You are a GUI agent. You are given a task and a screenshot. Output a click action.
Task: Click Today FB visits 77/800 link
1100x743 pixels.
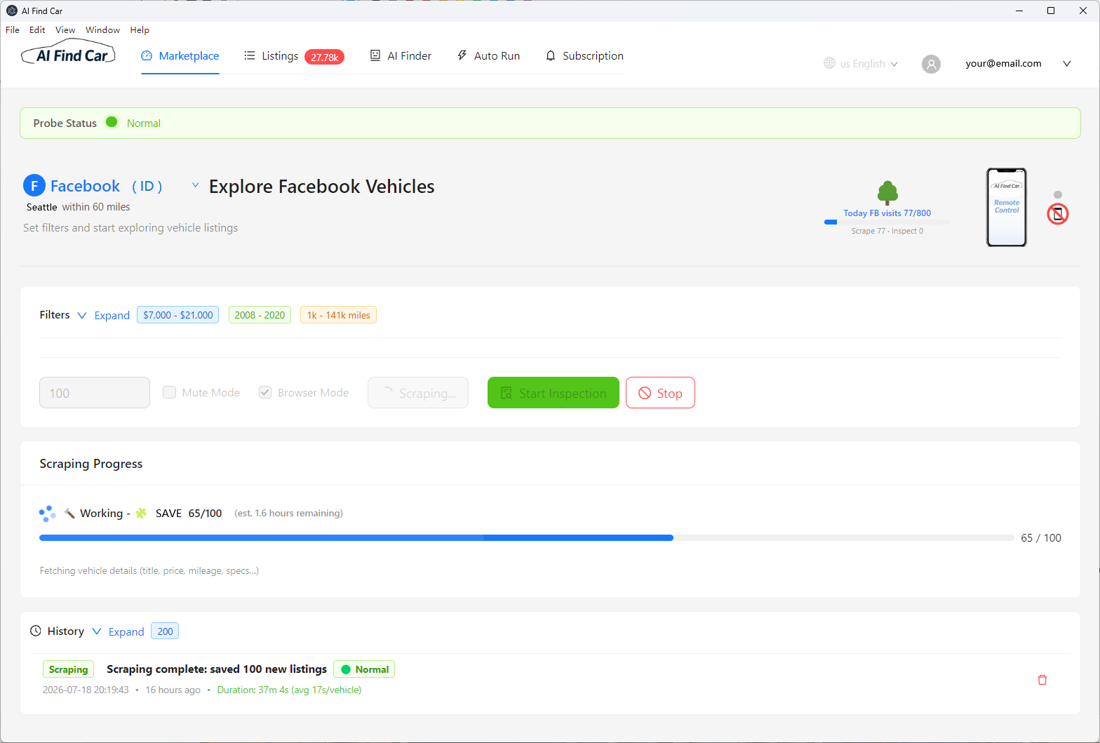tap(887, 213)
